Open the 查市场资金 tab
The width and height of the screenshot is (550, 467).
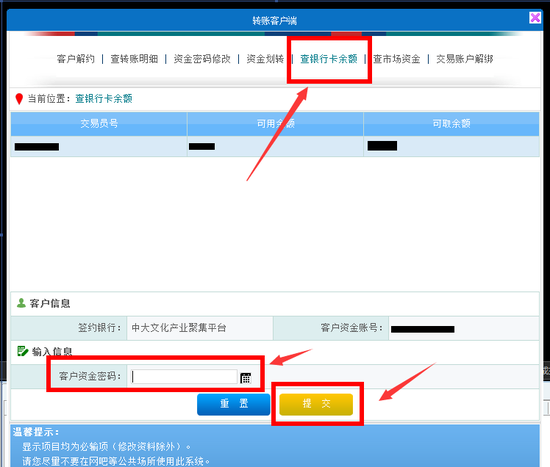tap(397, 59)
